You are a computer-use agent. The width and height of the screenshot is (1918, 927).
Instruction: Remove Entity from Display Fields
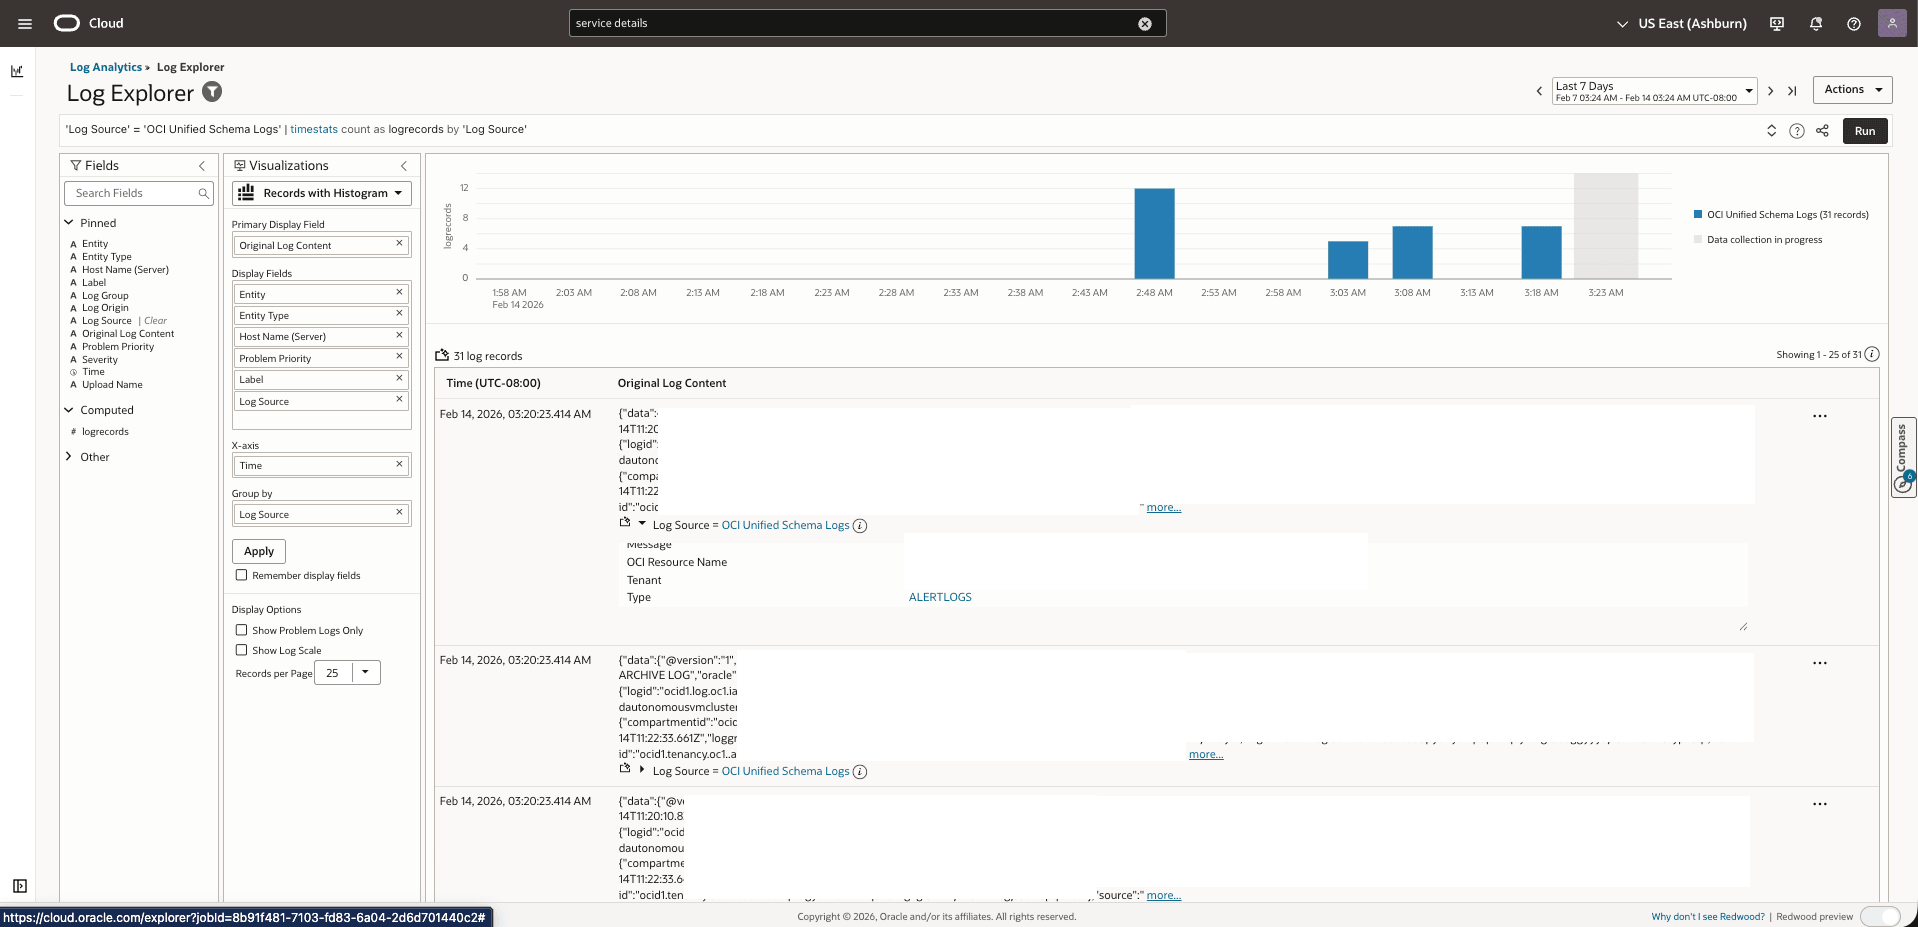tap(399, 293)
